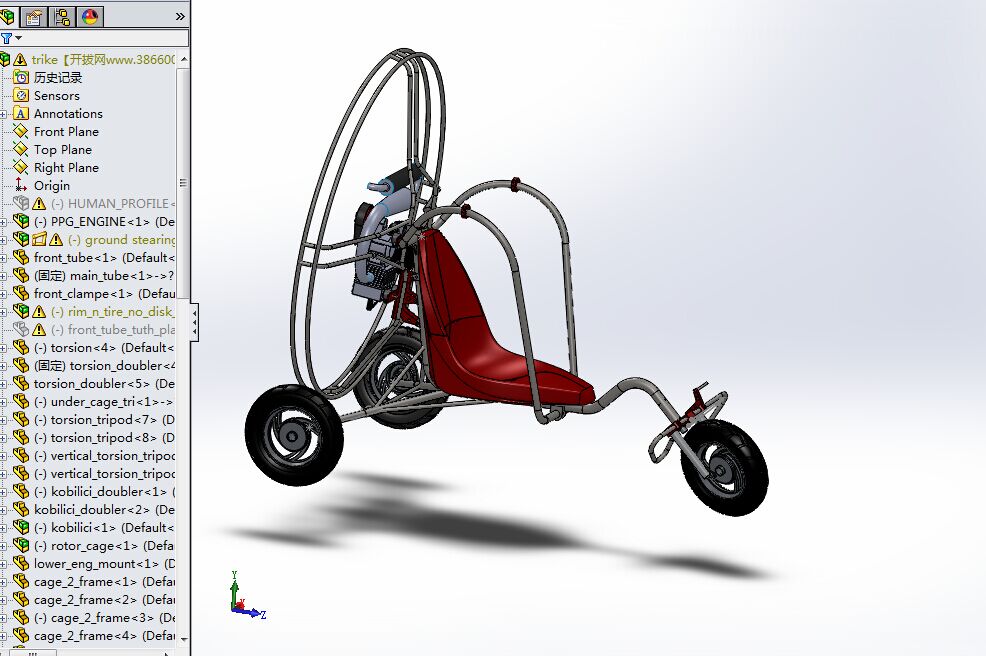Viewport: 986px width, 656px height.
Task: Open the DisplayManager tab with color ball
Action: click(x=90, y=16)
